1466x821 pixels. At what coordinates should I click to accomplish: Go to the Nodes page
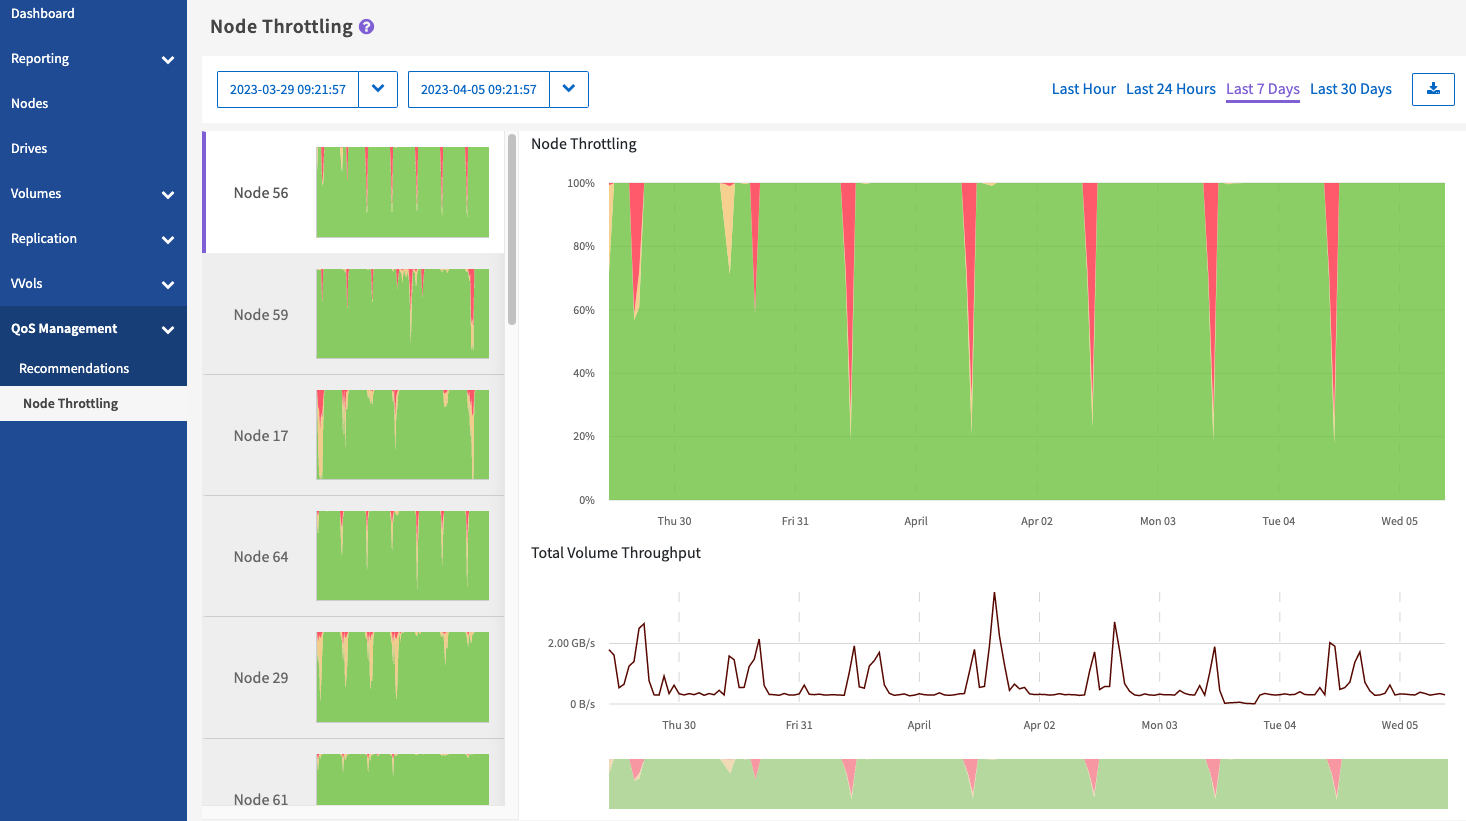tap(30, 104)
